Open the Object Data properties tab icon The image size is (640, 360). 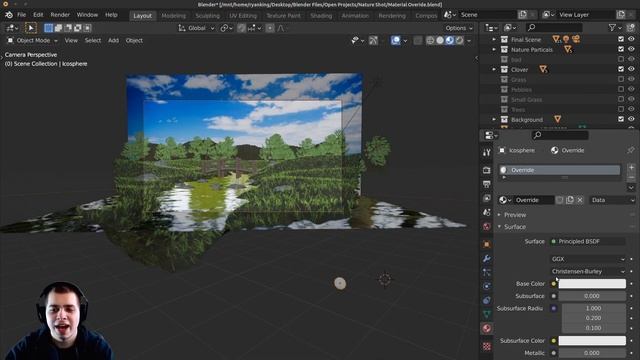[486, 314]
